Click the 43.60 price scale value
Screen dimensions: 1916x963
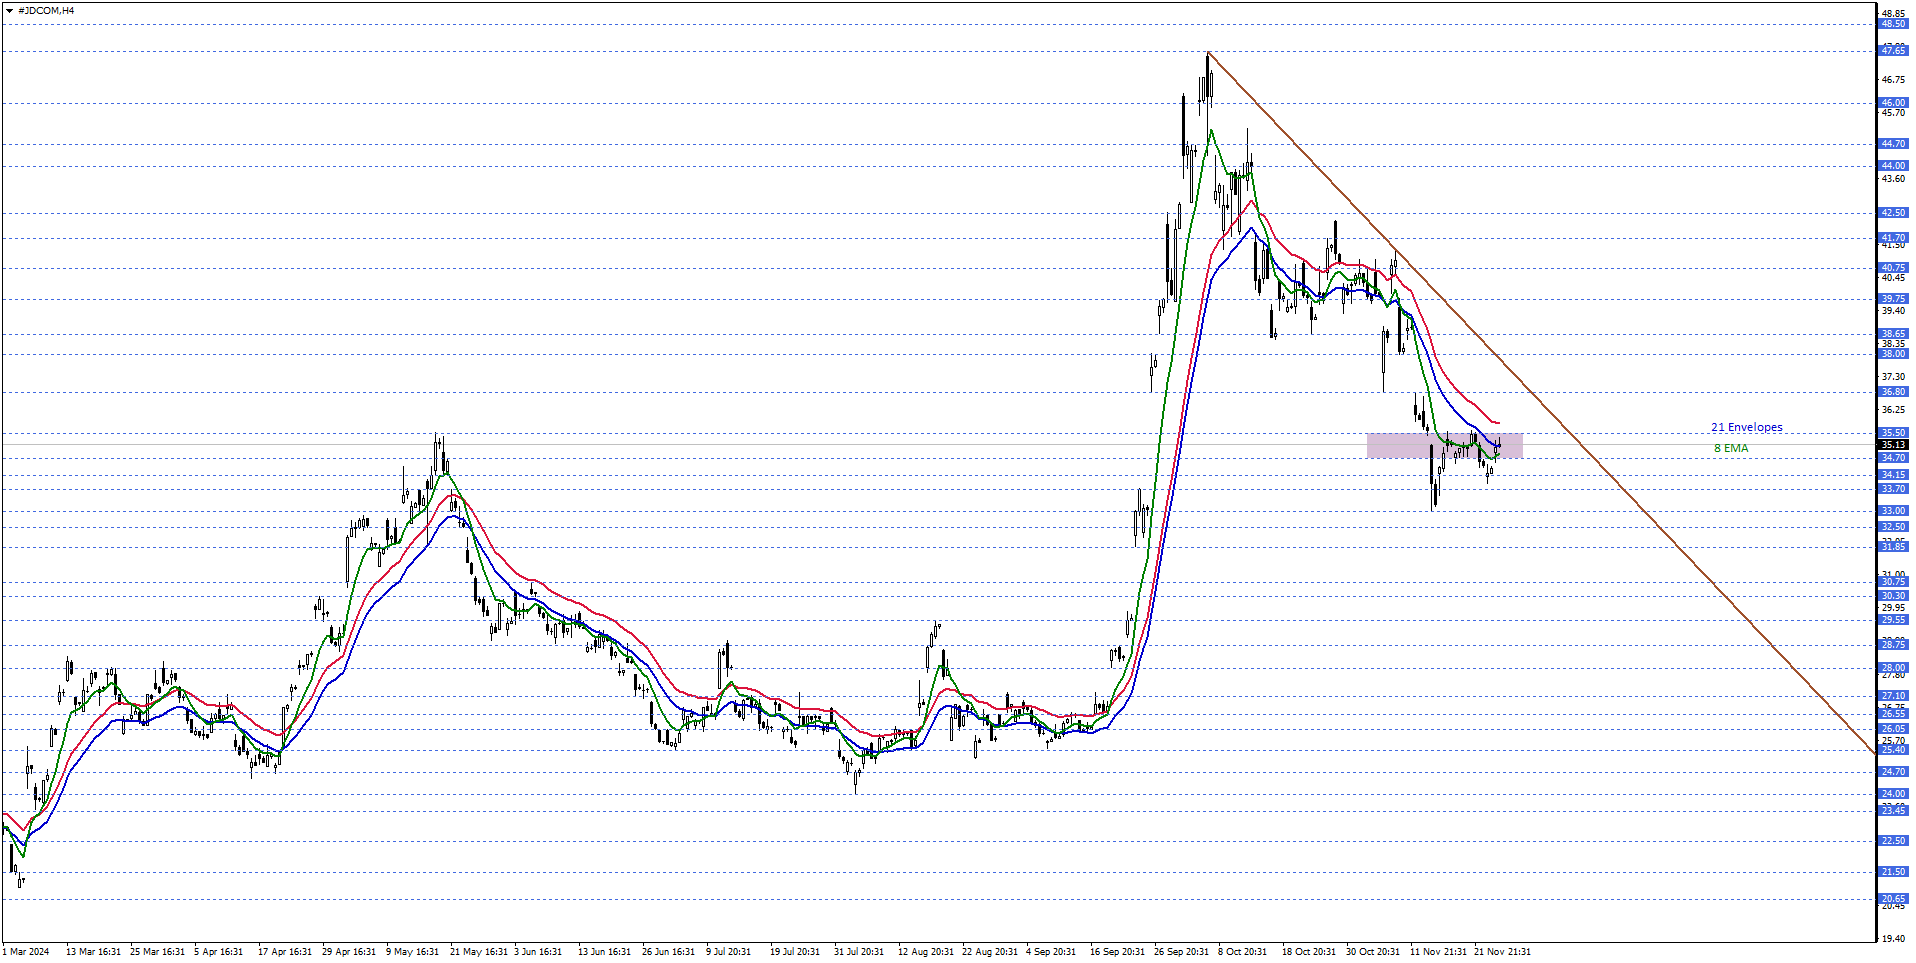[x=1893, y=179]
